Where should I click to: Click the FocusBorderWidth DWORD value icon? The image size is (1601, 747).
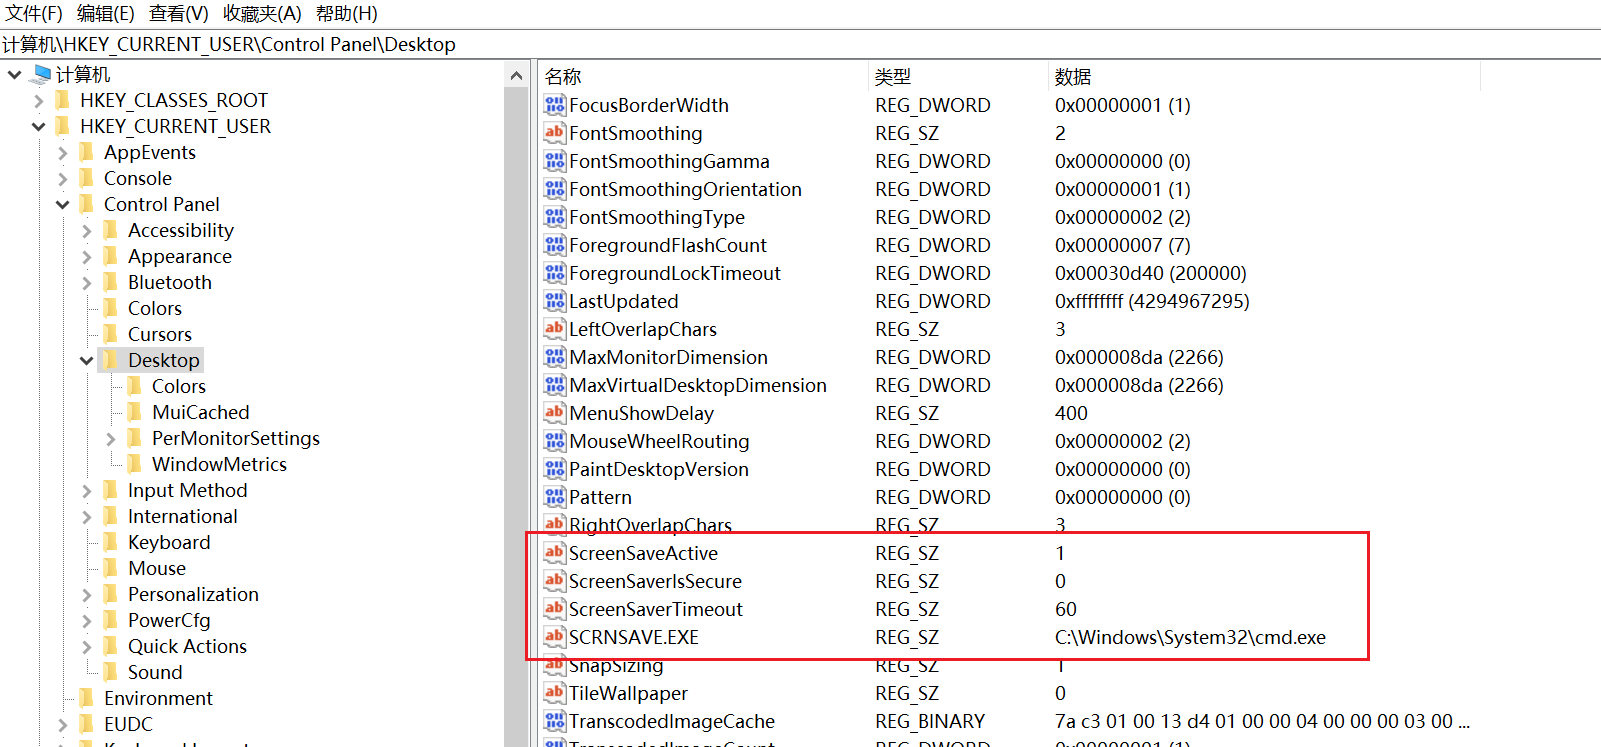(x=554, y=105)
